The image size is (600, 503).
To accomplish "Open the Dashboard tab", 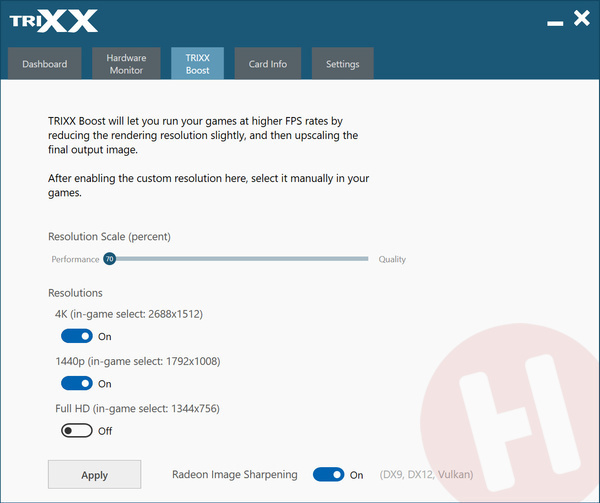I will tap(44, 63).
